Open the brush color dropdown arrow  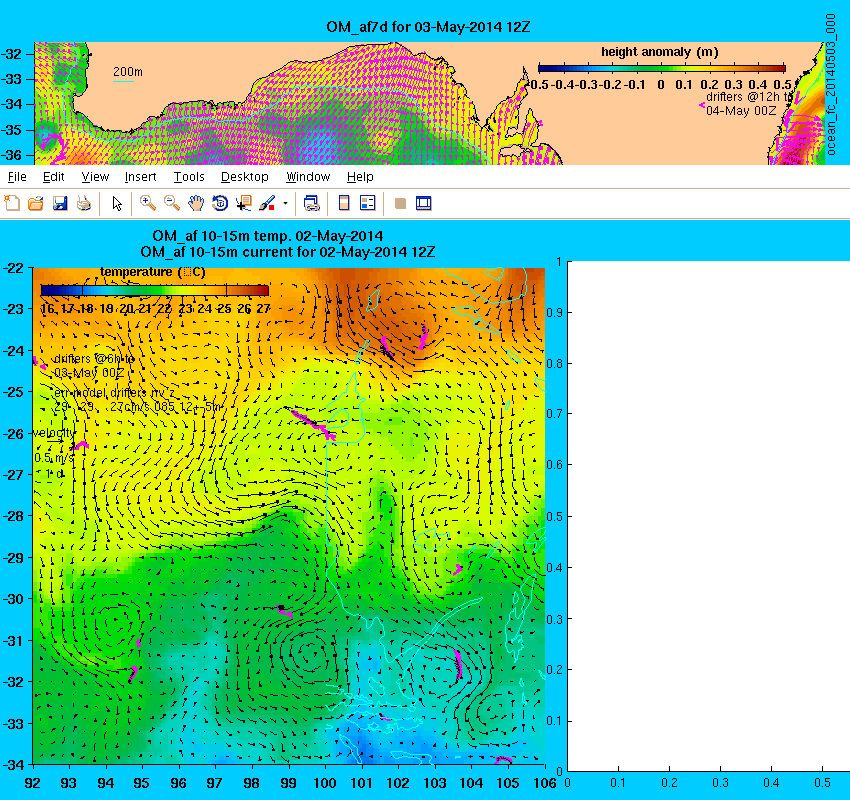pyautogui.click(x=285, y=204)
